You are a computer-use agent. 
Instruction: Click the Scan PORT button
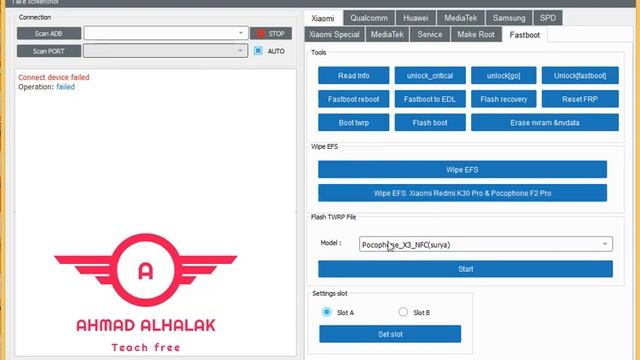click(49, 51)
